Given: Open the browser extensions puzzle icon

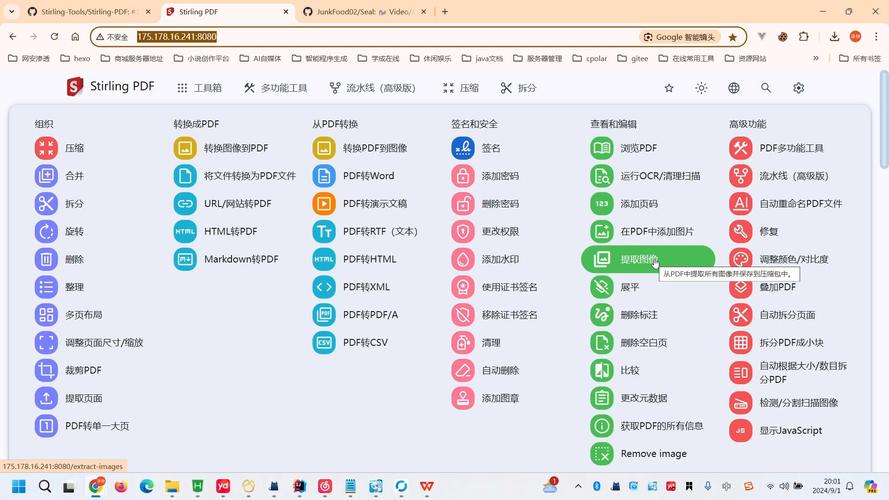Looking at the screenshot, I should coord(803,37).
